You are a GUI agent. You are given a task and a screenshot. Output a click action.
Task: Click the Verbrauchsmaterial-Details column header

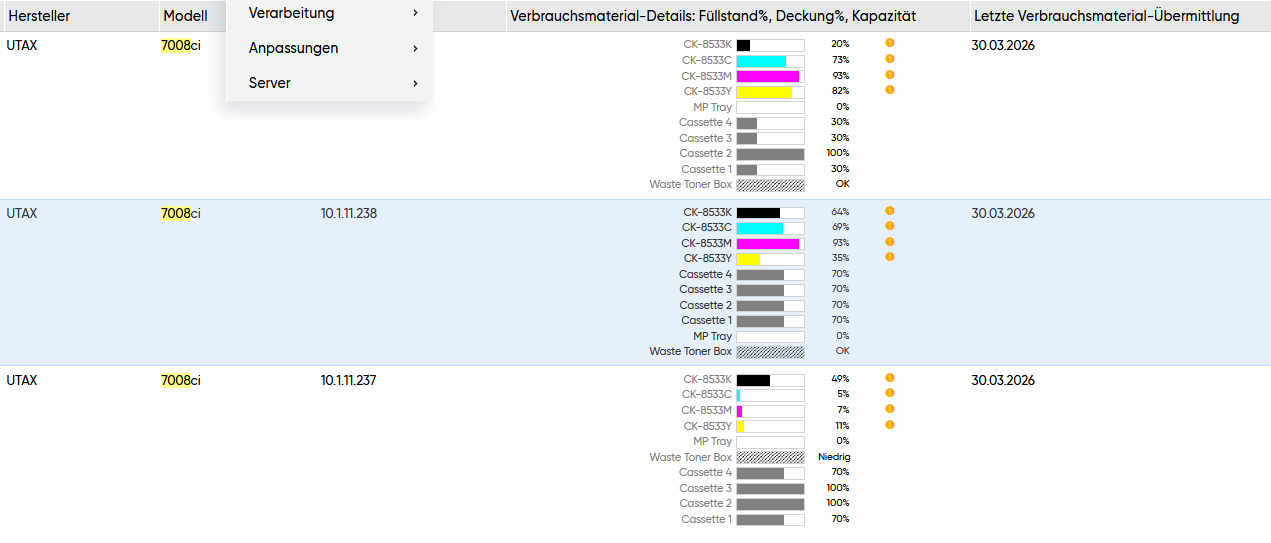click(712, 16)
